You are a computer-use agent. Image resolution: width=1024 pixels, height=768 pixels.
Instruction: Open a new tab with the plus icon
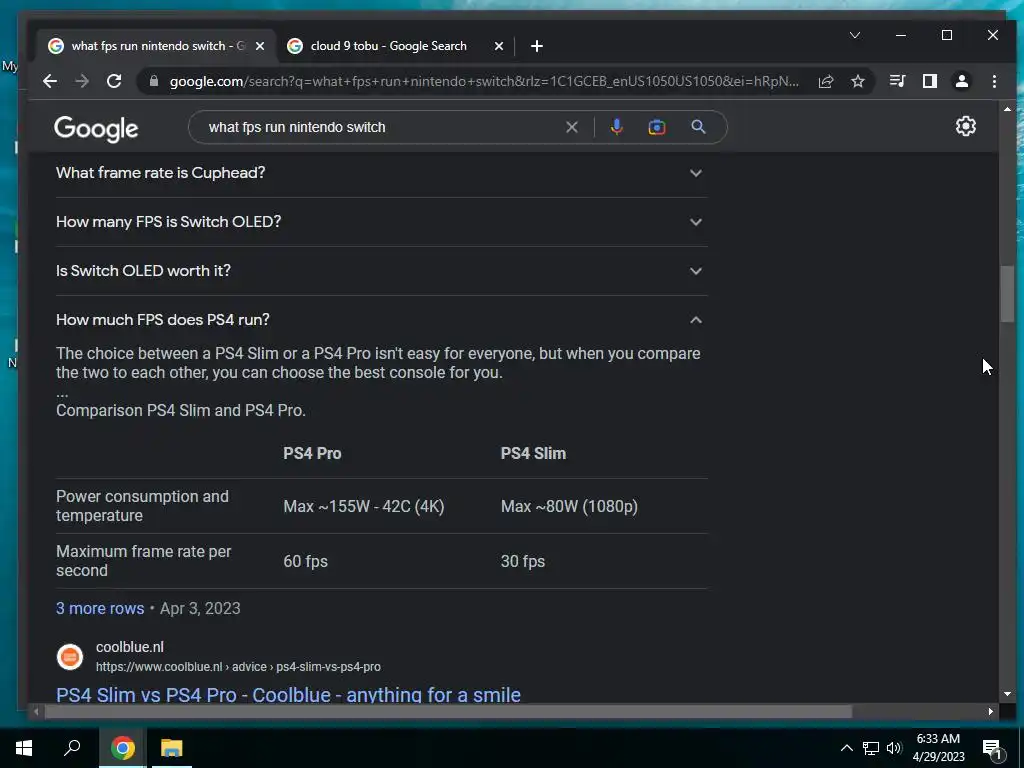[537, 46]
